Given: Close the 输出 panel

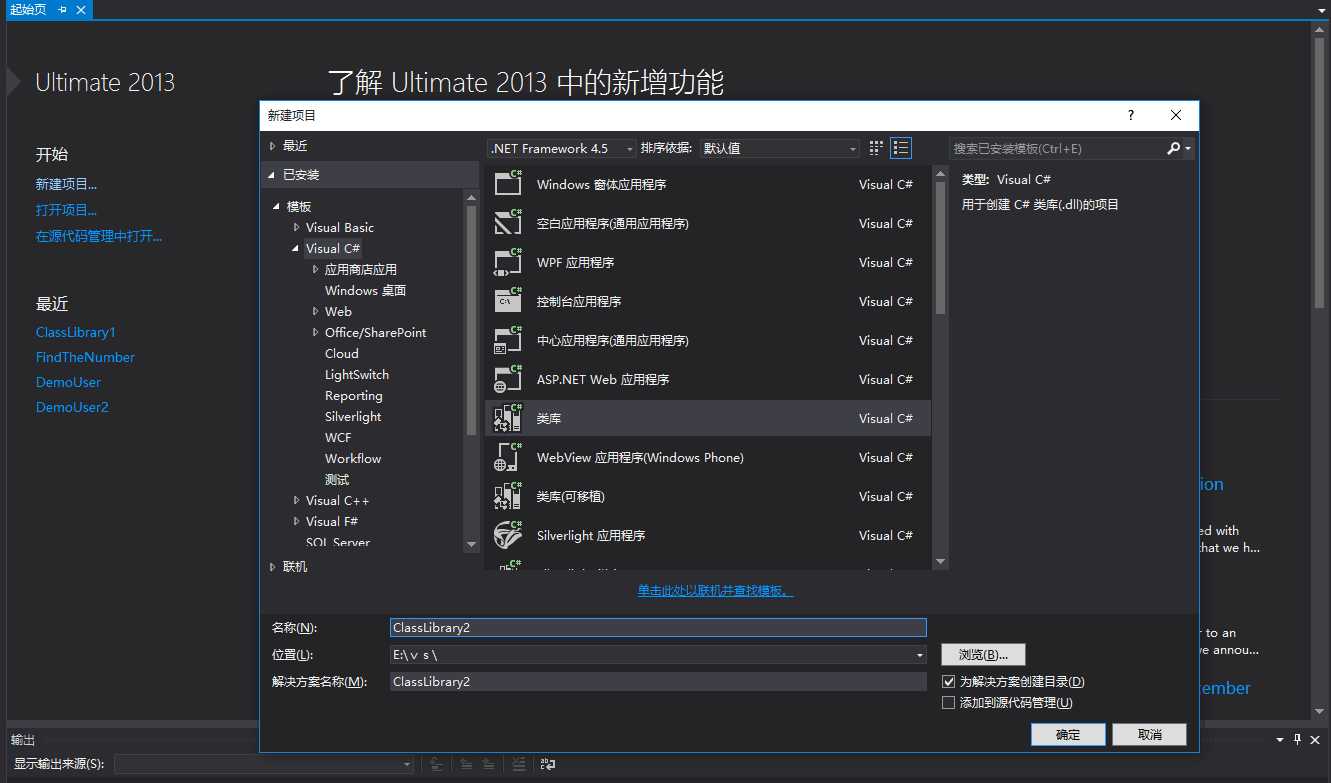Looking at the screenshot, I should point(1315,739).
